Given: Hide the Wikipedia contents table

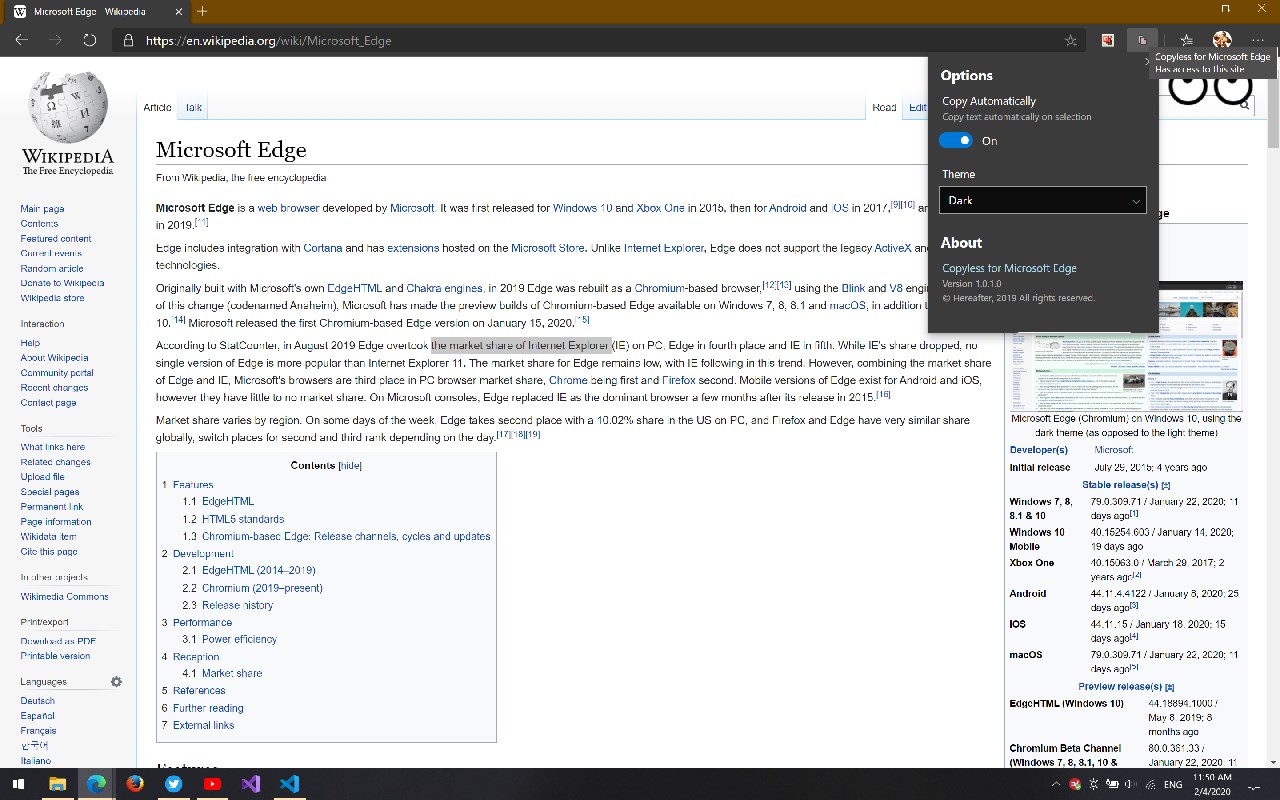Looking at the screenshot, I should pyautogui.click(x=350, y=466).
